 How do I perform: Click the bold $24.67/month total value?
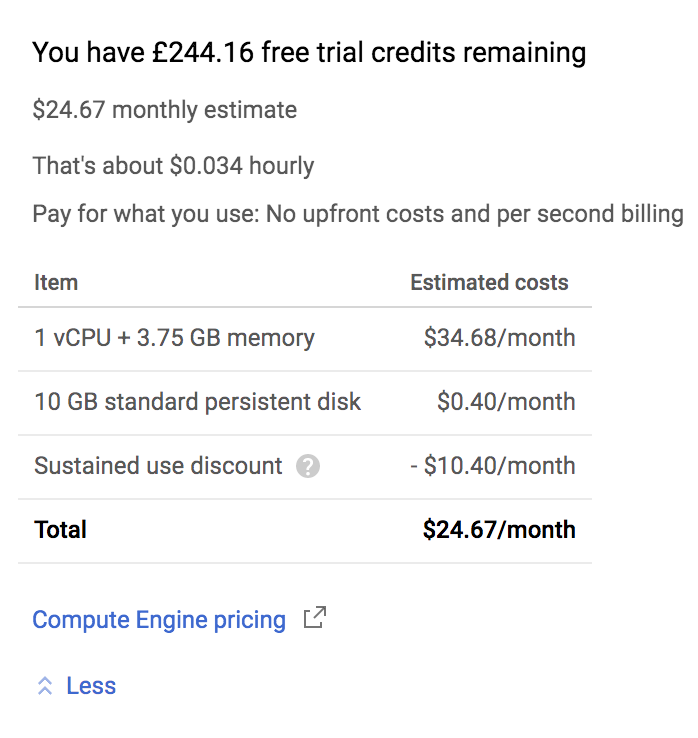[499, 530]
